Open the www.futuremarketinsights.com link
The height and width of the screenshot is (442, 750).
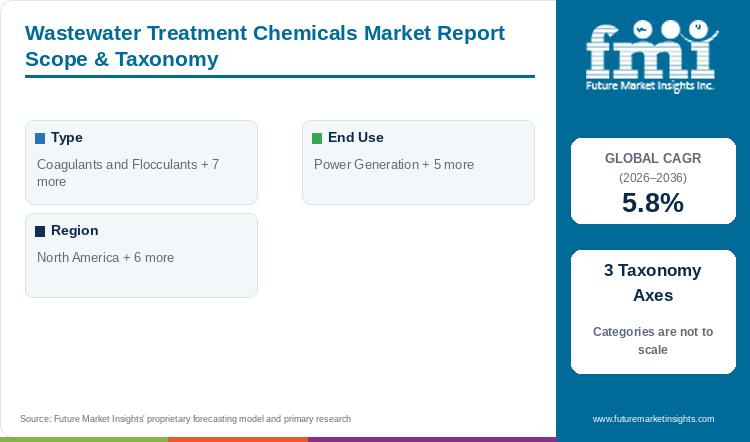[653, 419]
